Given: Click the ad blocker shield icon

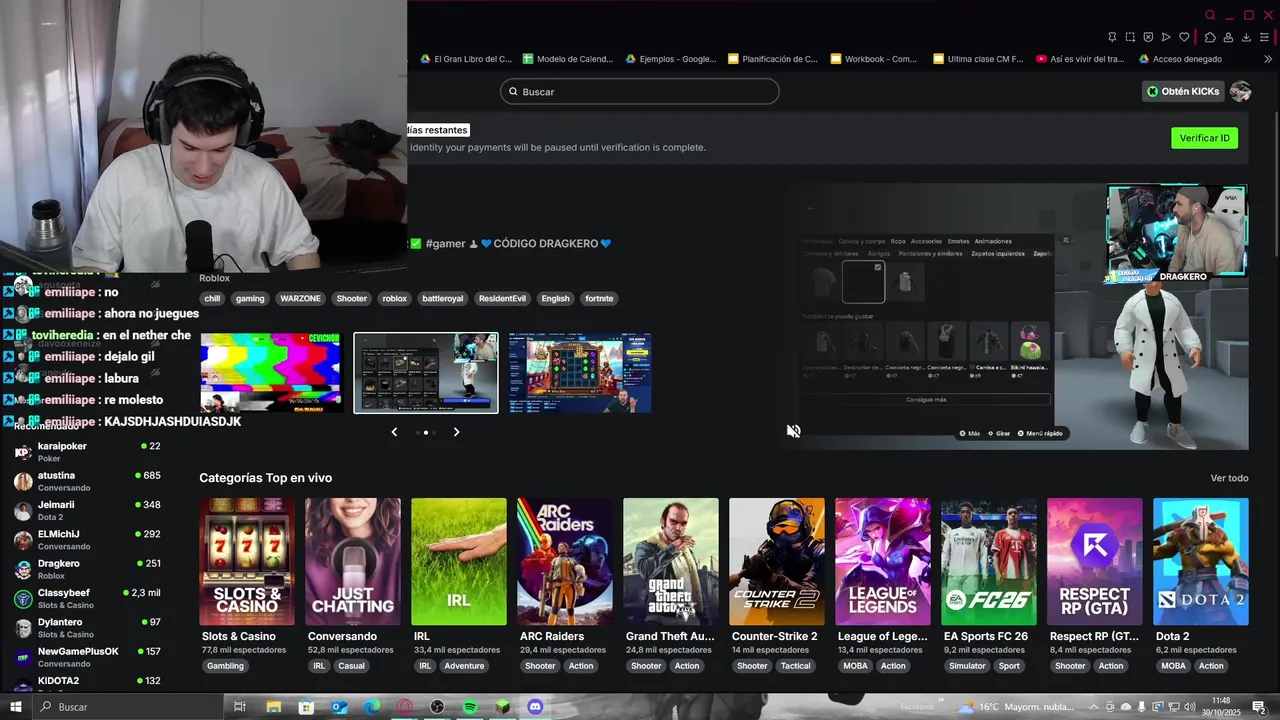Looking at the screenshot, I should [x=1148, y=37].
